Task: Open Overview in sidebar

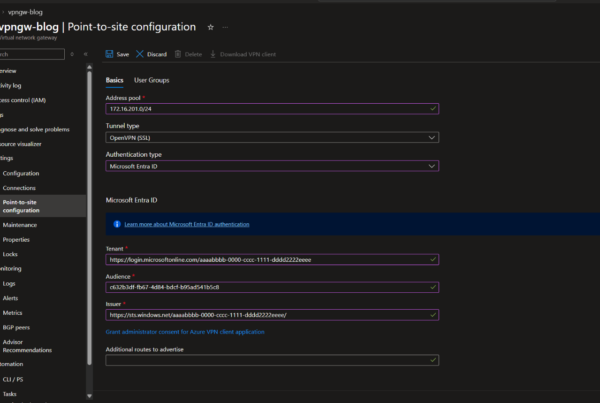Action: click(8, 71)
